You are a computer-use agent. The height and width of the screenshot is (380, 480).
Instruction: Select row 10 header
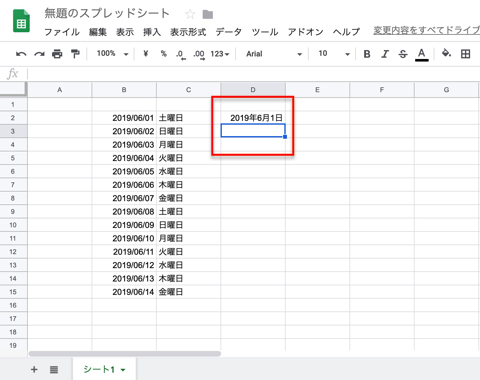pyautogui.click(x=13, y=225)
